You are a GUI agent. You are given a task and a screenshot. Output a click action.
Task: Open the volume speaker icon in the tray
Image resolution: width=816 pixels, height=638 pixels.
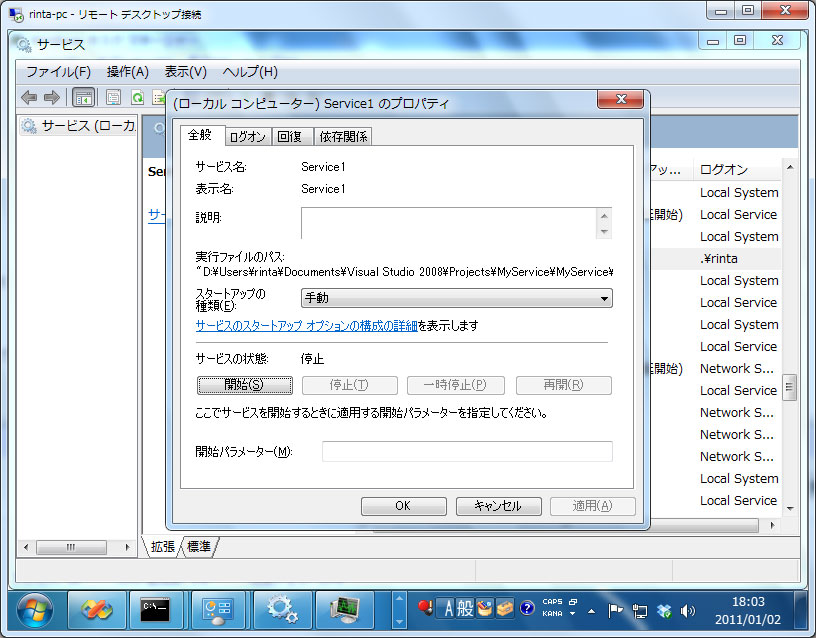tap(689, 611)
